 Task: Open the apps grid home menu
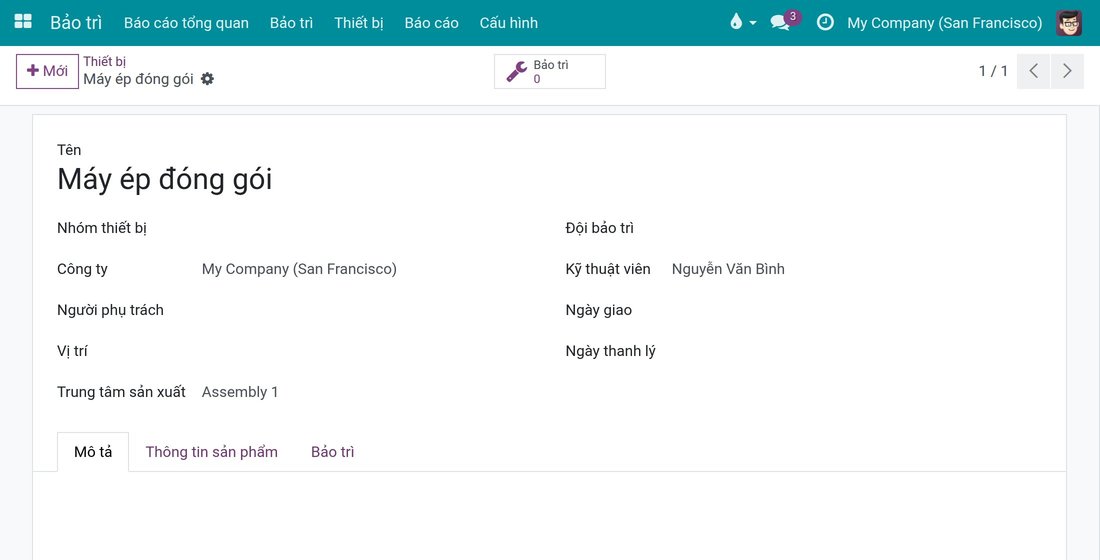[x=23, y=22]
